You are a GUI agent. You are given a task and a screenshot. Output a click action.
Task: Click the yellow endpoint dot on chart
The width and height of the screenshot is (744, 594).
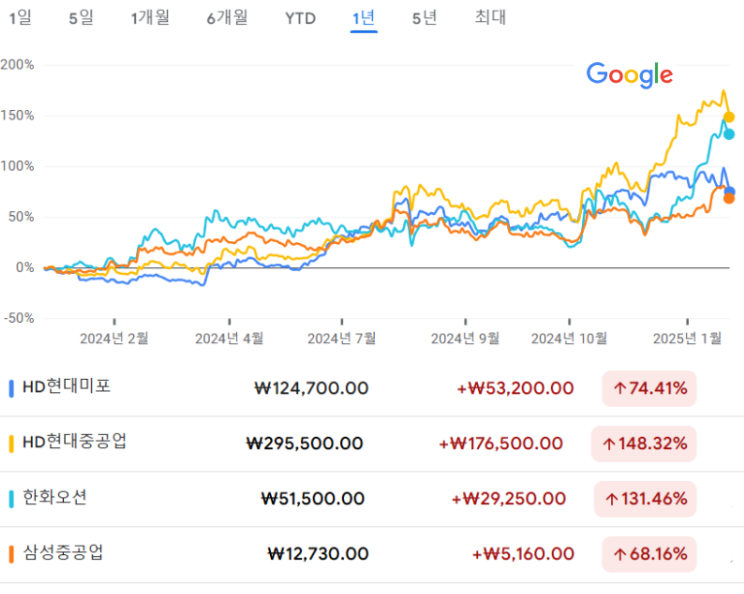pyautogui.click(x=729, y=117)
